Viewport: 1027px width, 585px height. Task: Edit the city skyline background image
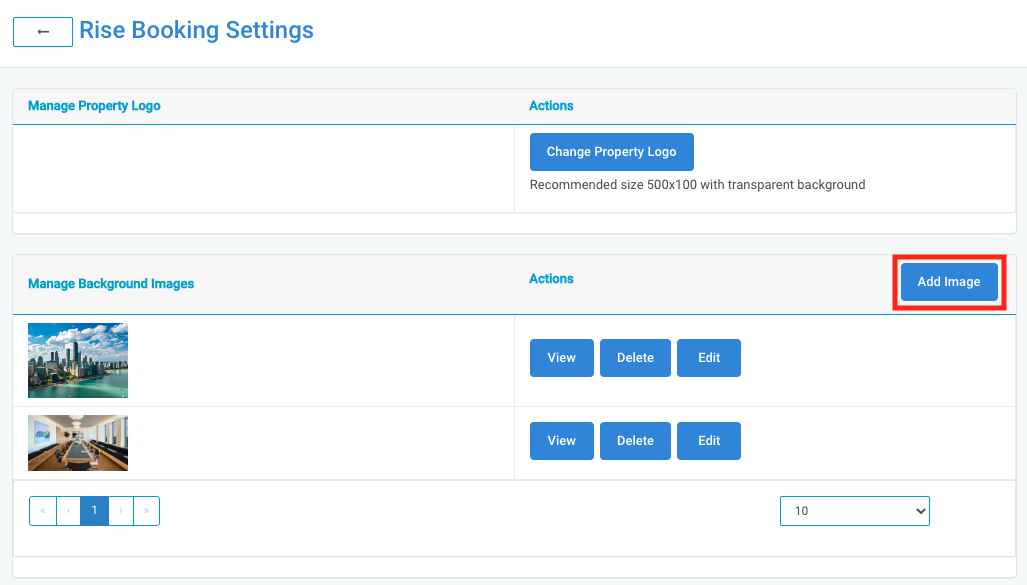tap(708, 358)
